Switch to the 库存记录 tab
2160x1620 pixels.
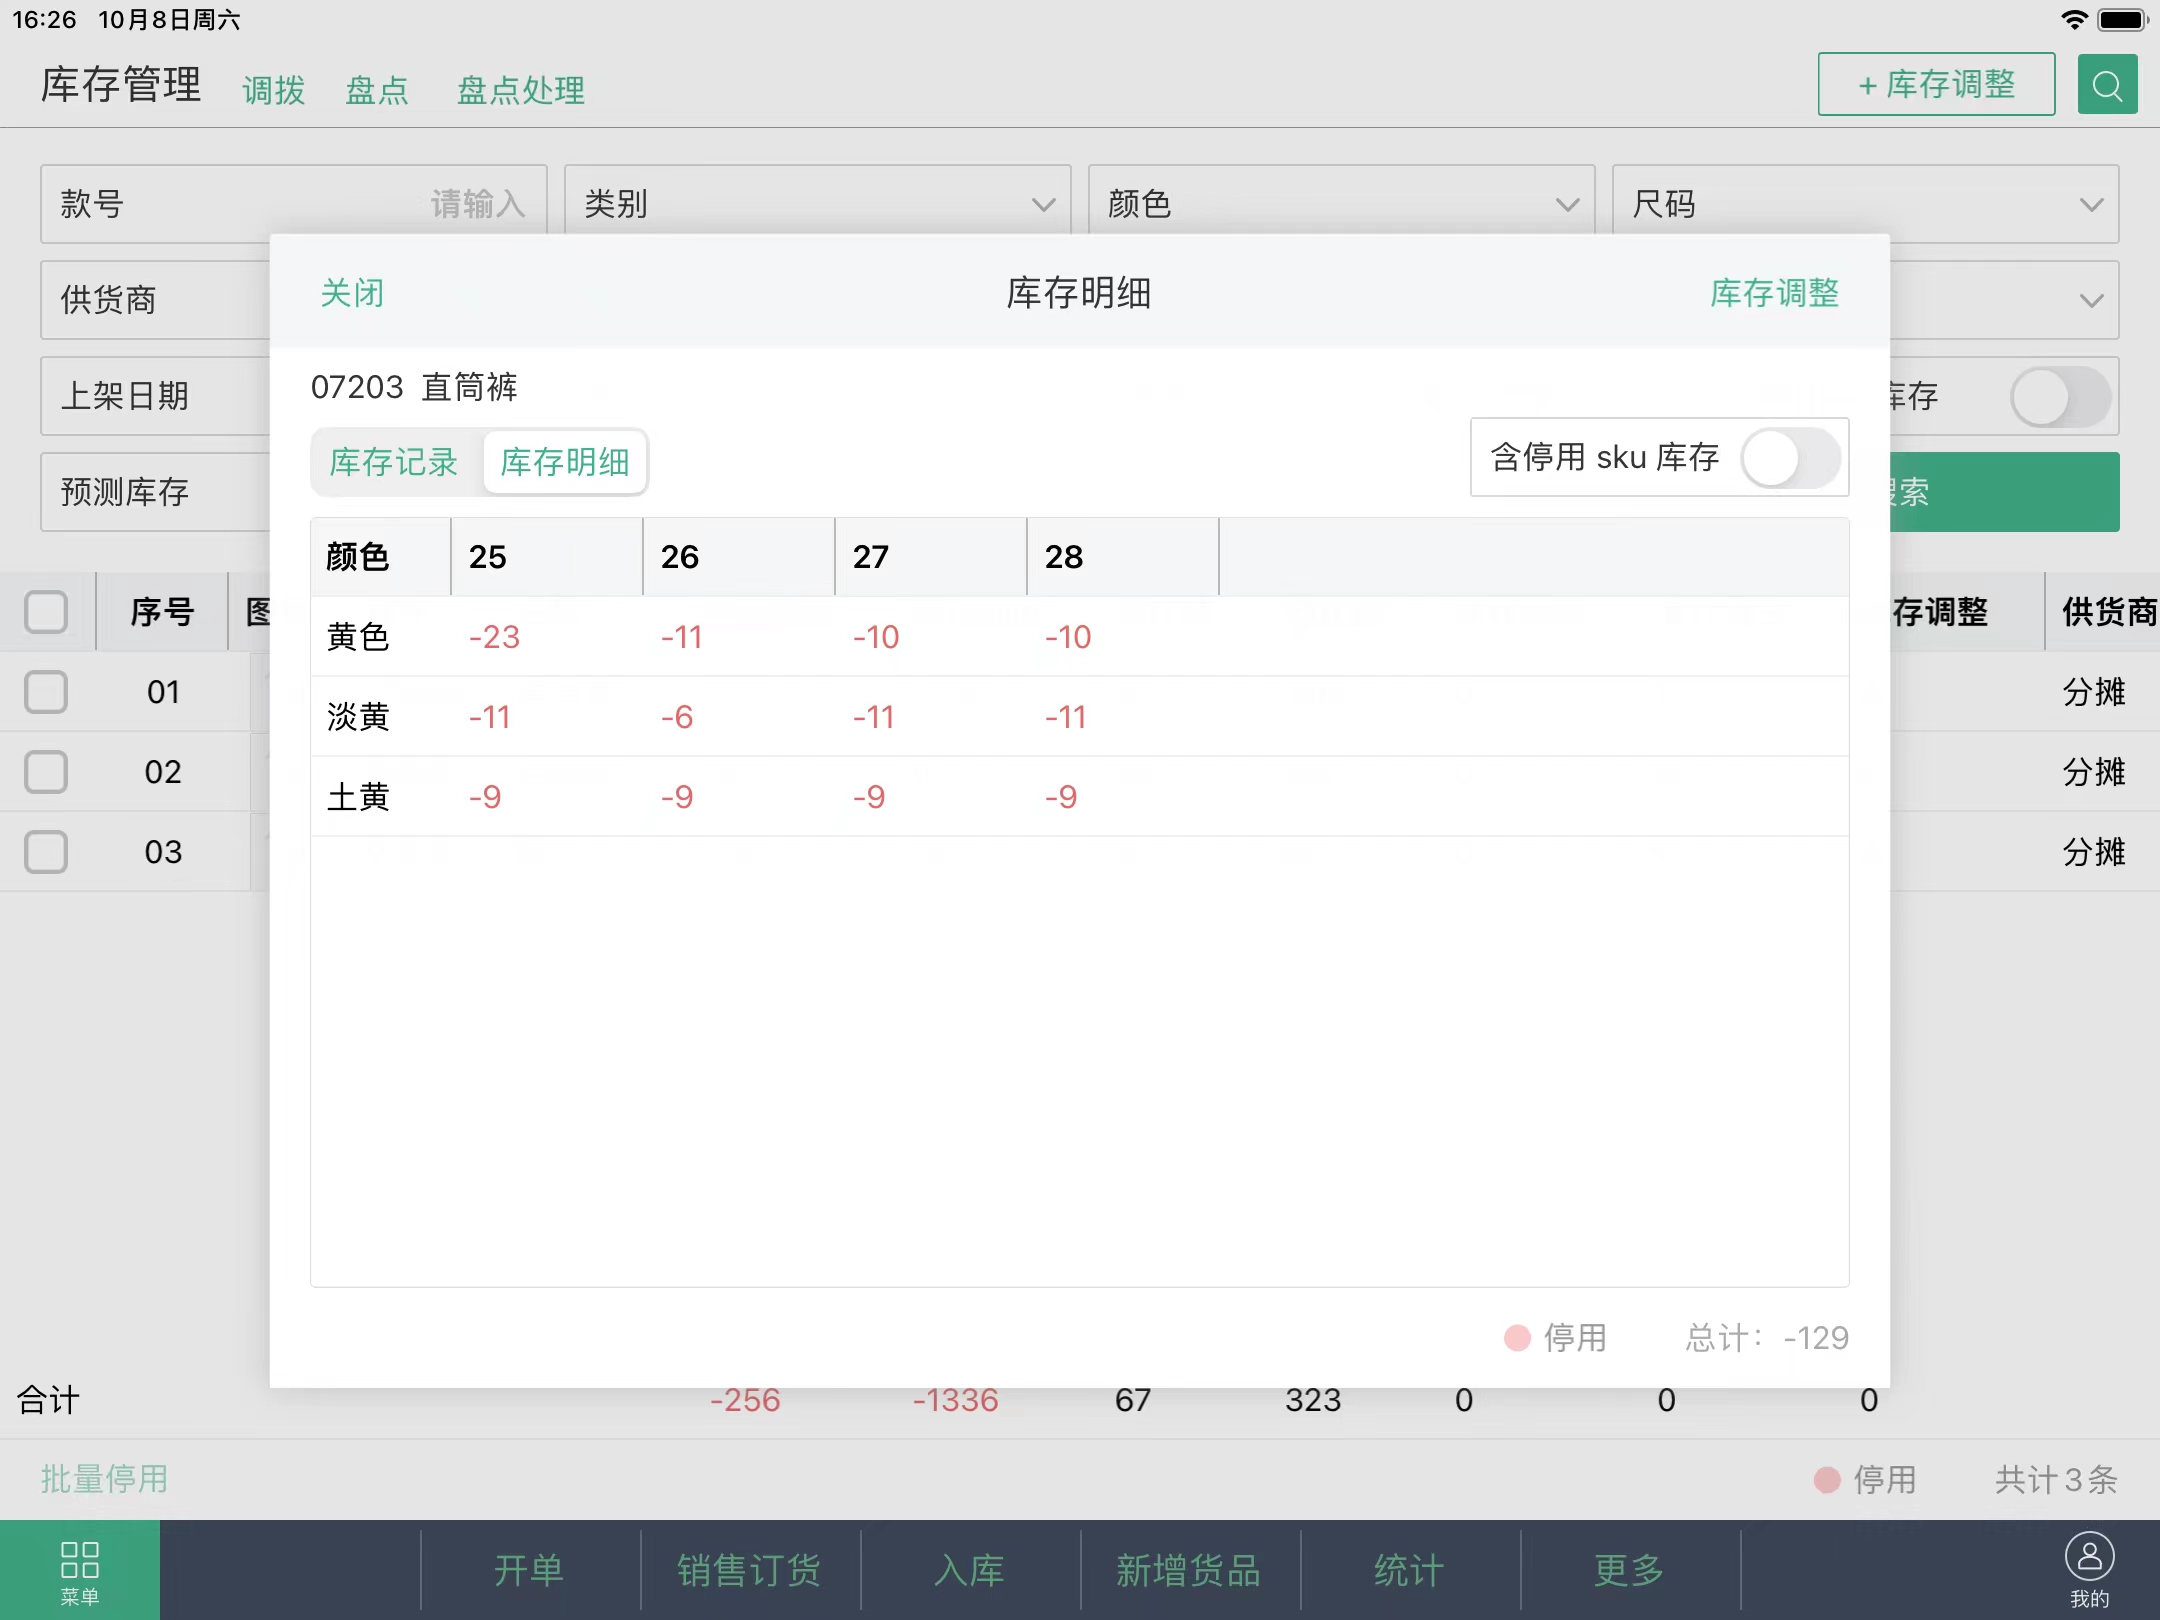click(x=394, y=462)
